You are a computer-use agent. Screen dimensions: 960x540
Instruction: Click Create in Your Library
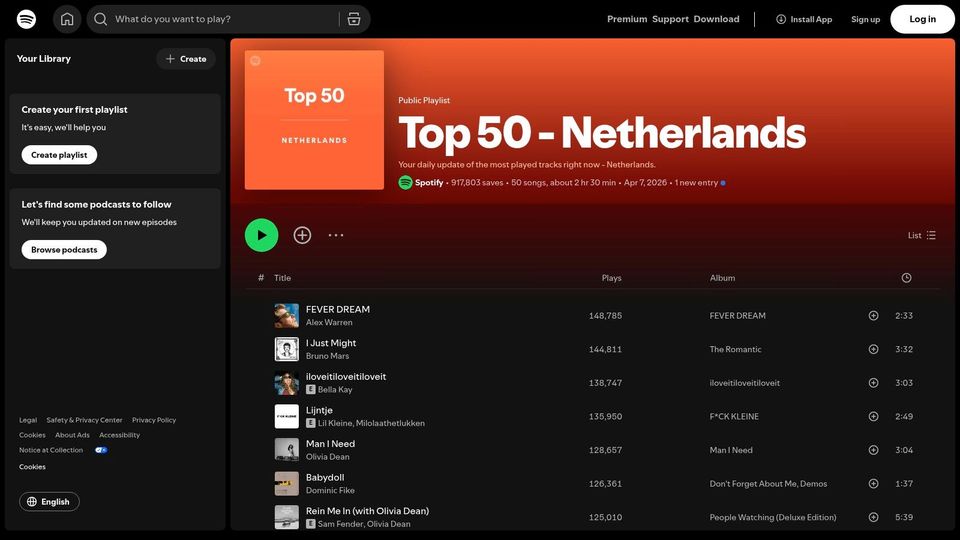pyautogui.click(x=186, y=59)
